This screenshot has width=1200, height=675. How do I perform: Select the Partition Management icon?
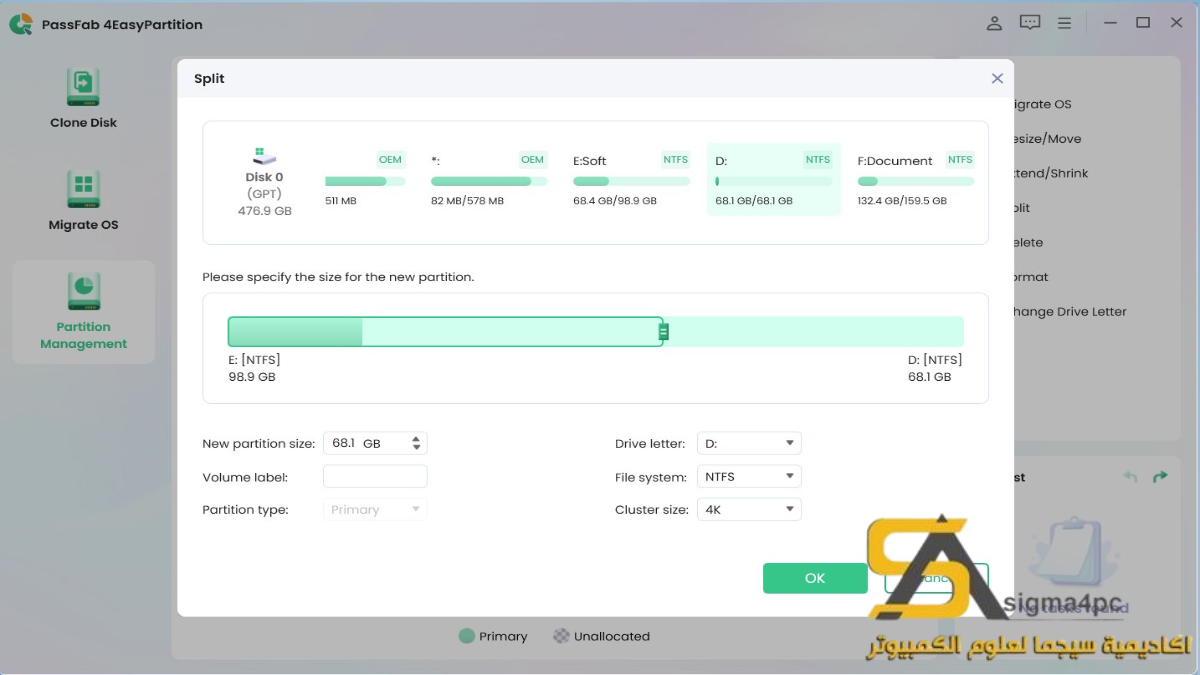click(x=83, y=291)
